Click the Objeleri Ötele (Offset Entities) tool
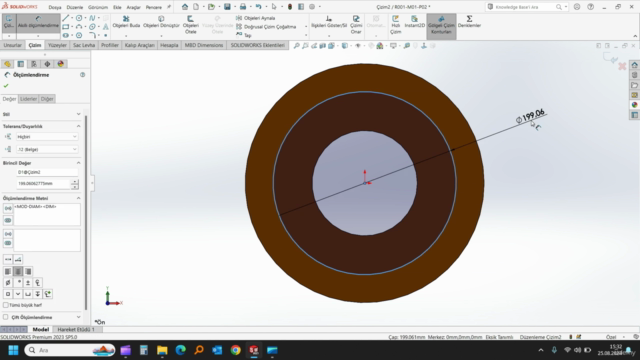Viewport: 640px width, 360px height. [x=191, y=24]
